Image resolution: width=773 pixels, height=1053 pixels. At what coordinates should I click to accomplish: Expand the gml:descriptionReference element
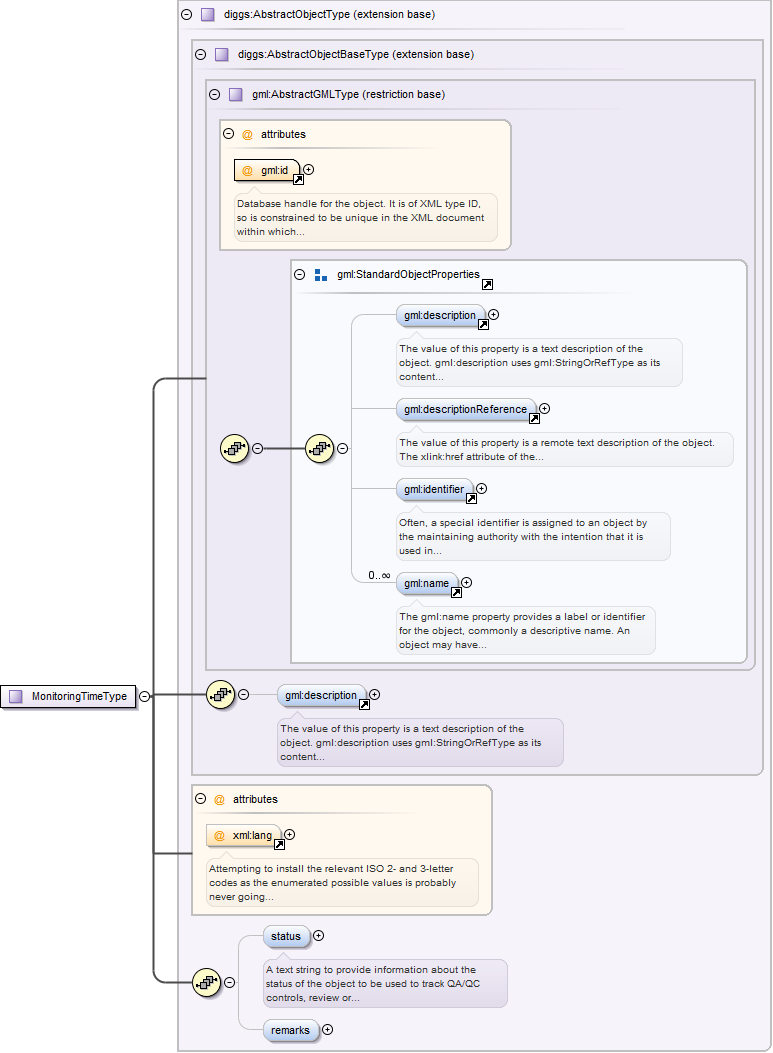545,408
